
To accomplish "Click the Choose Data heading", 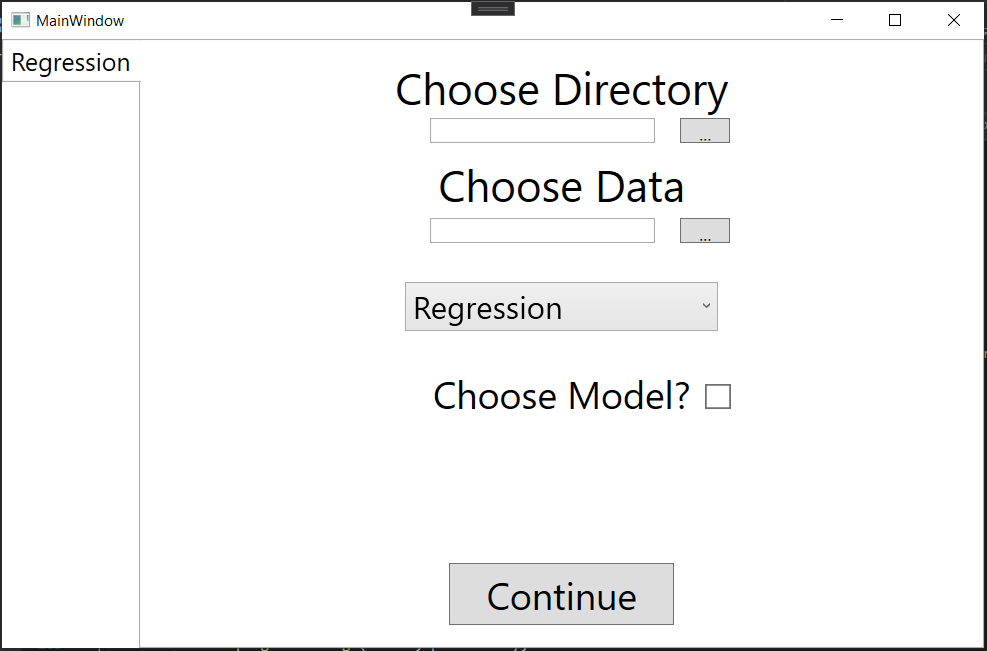I will click(x=561, y=187).
